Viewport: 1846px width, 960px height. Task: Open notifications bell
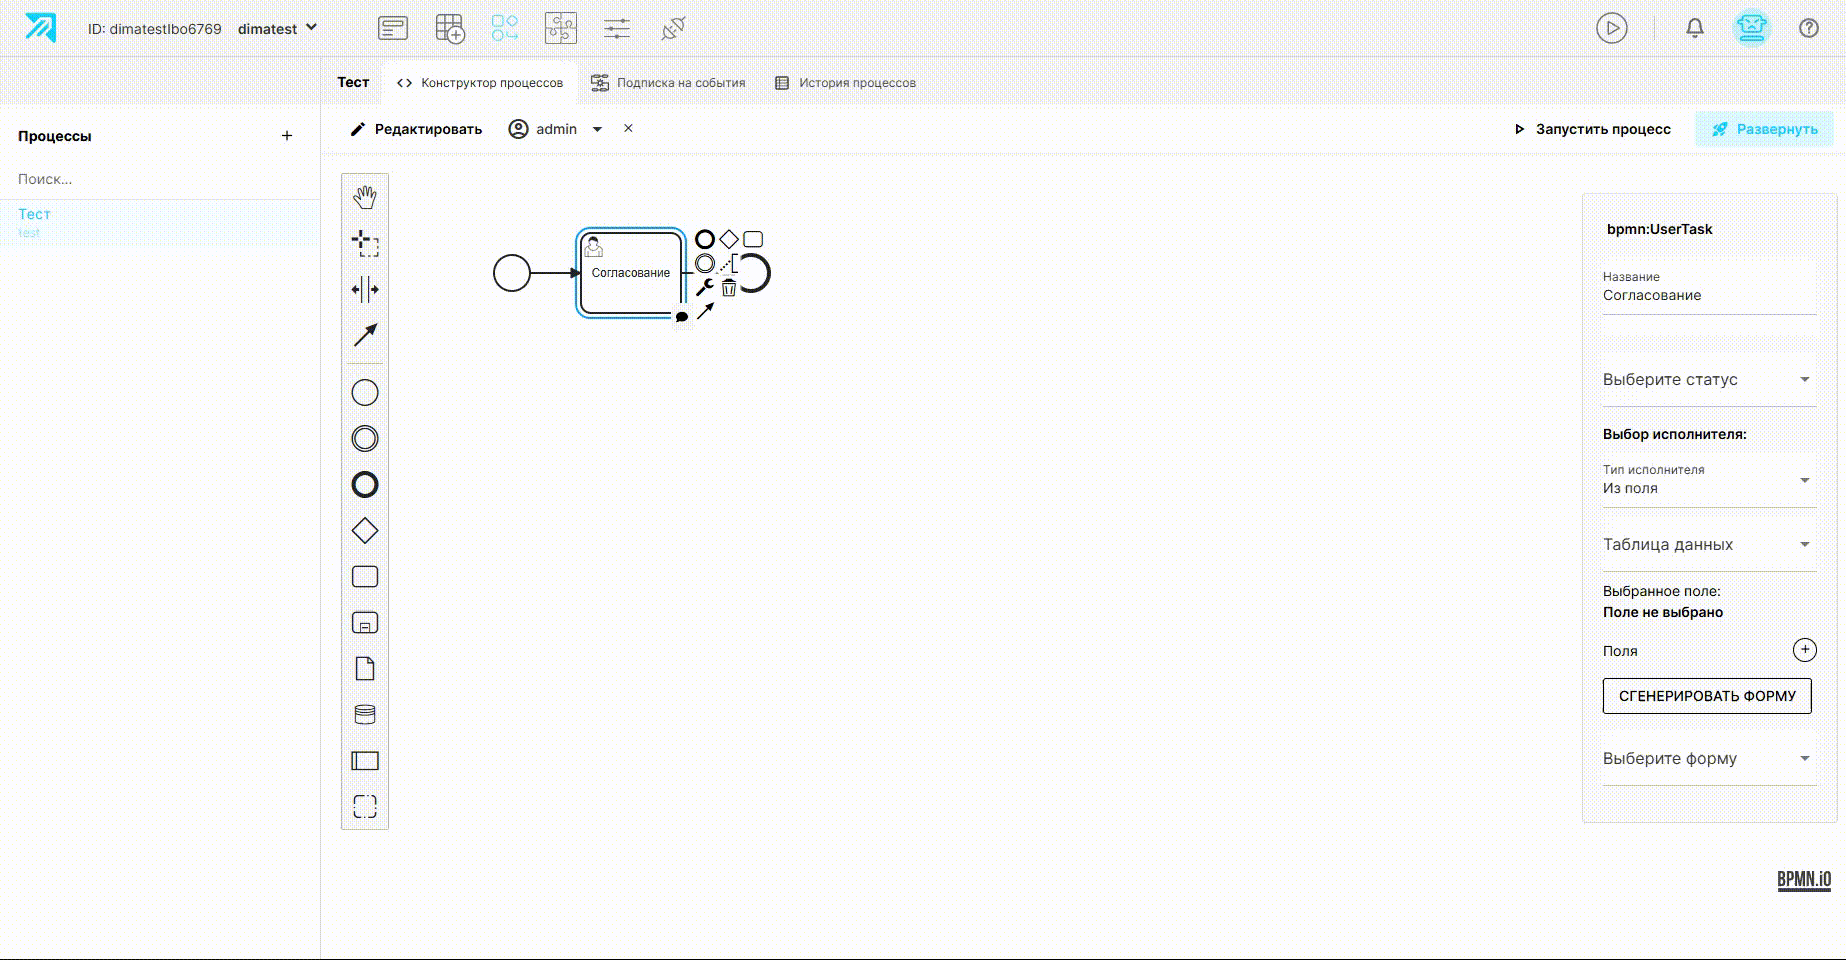pos(1695,28)
